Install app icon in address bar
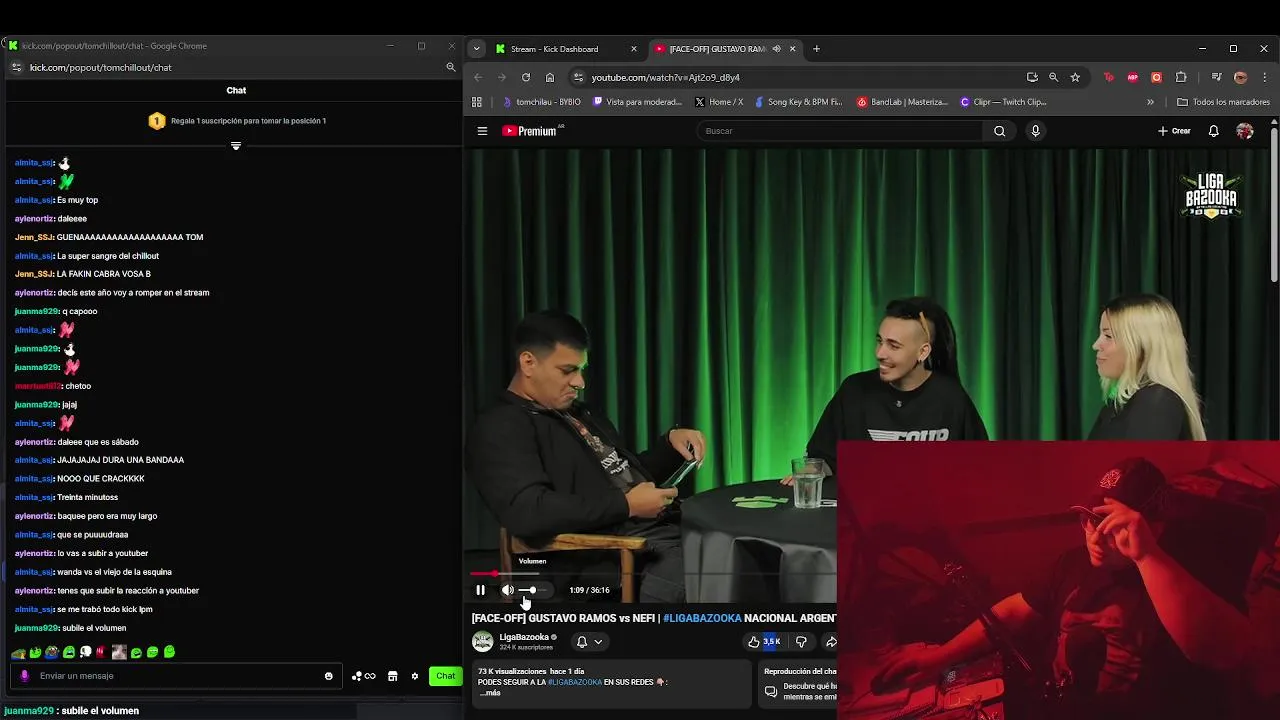 coord(1032,77)
